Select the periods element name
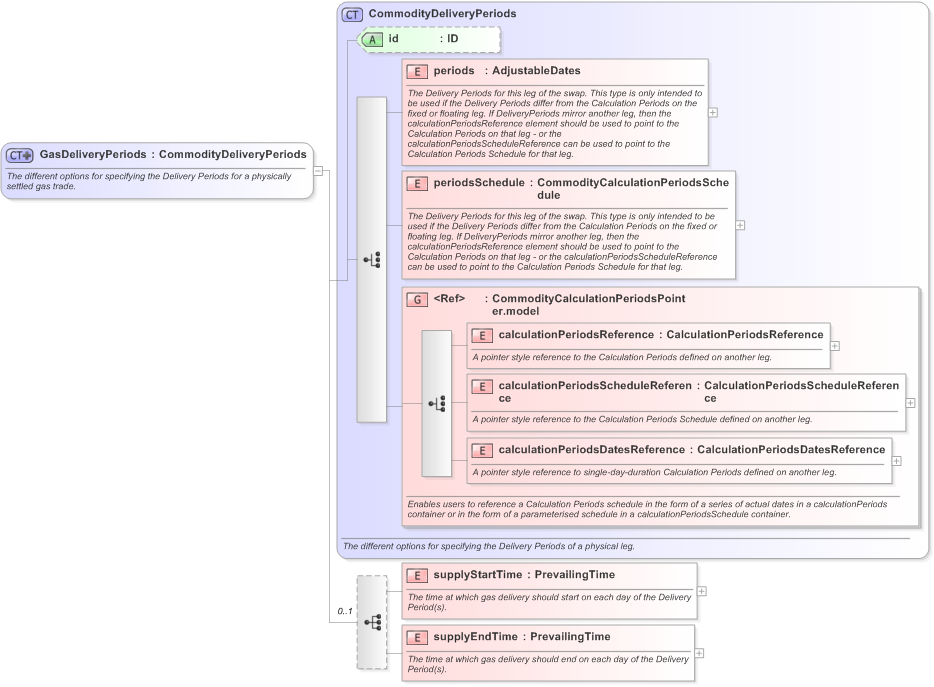 454,70
